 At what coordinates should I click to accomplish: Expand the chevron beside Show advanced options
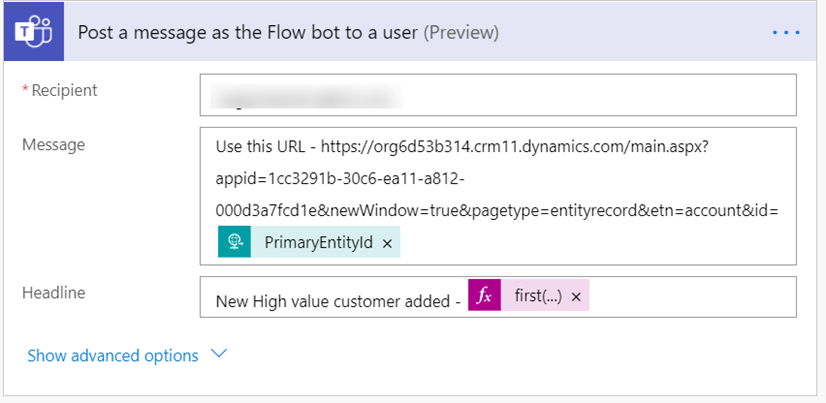pyautogui.click(x=220, y=355)
